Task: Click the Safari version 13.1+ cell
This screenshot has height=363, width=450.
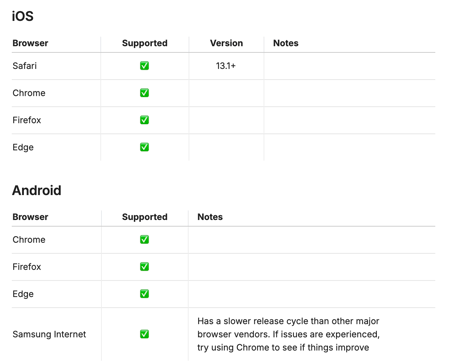Action: click(226, 66)
